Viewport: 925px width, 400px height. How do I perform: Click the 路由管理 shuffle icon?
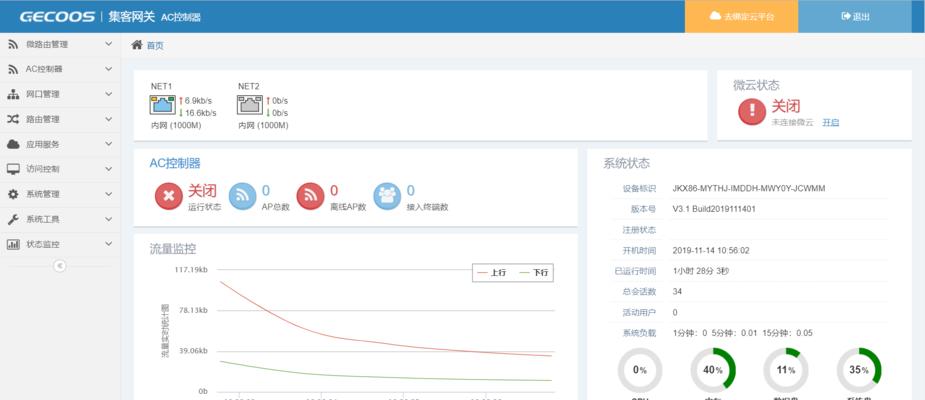pyautogui.click(x=13, y=119)
